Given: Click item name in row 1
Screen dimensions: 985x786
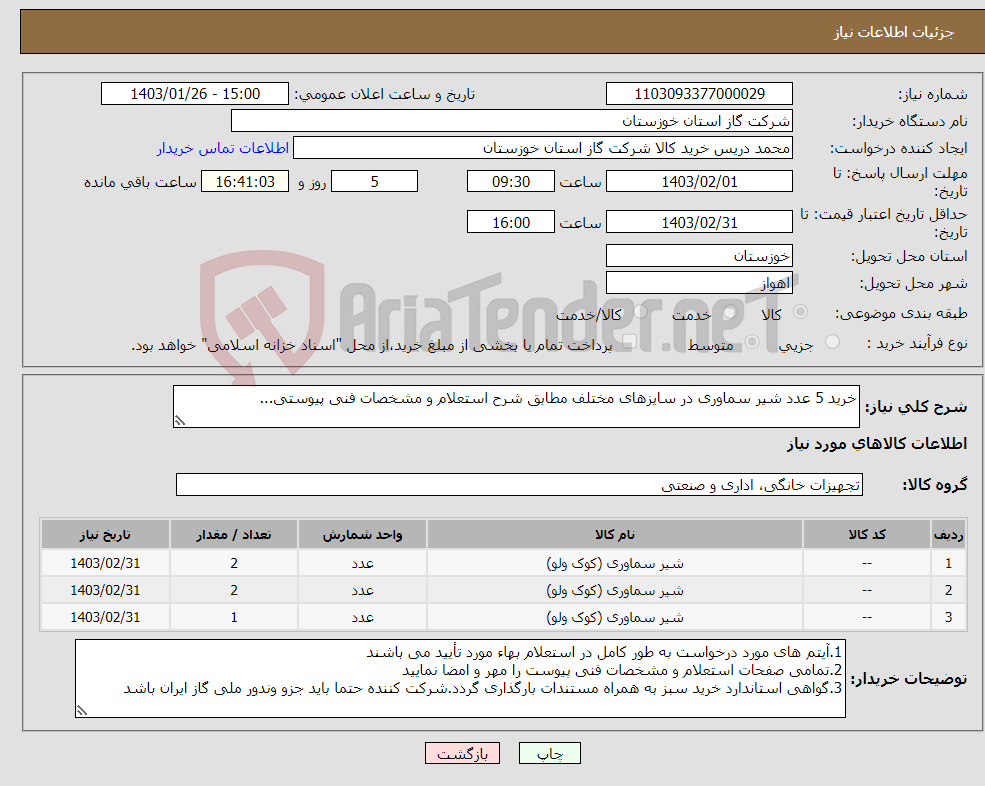Looking at the screenshot, I should click(614, 564).
